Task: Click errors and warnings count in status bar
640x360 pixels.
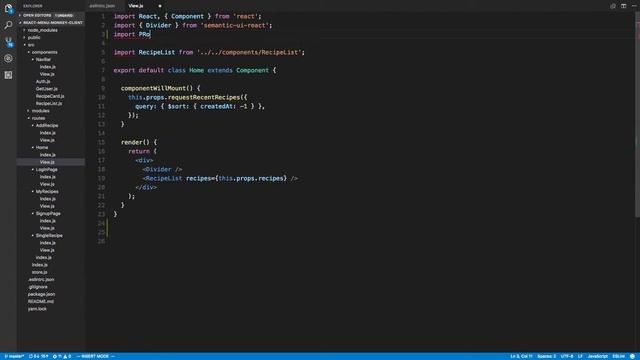Action: 62,356
